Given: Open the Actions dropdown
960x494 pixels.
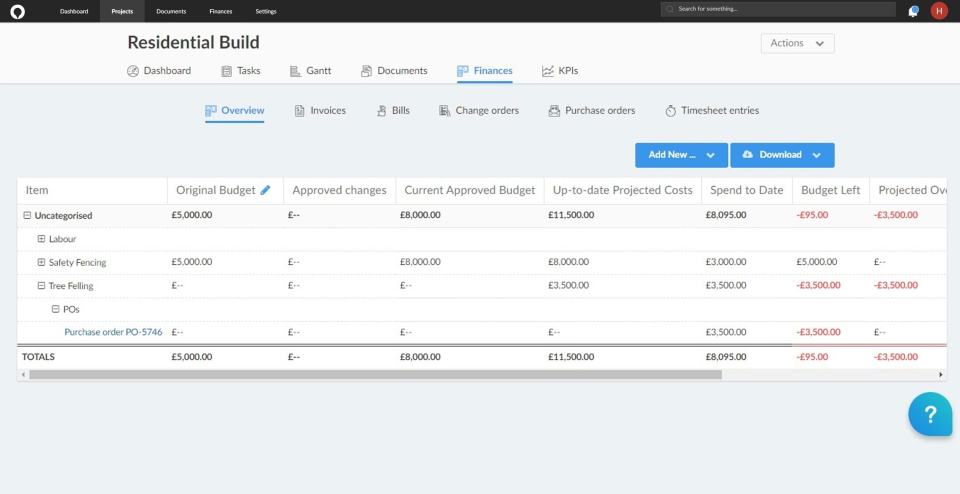Looking at the screenshot, I should 797,43.
